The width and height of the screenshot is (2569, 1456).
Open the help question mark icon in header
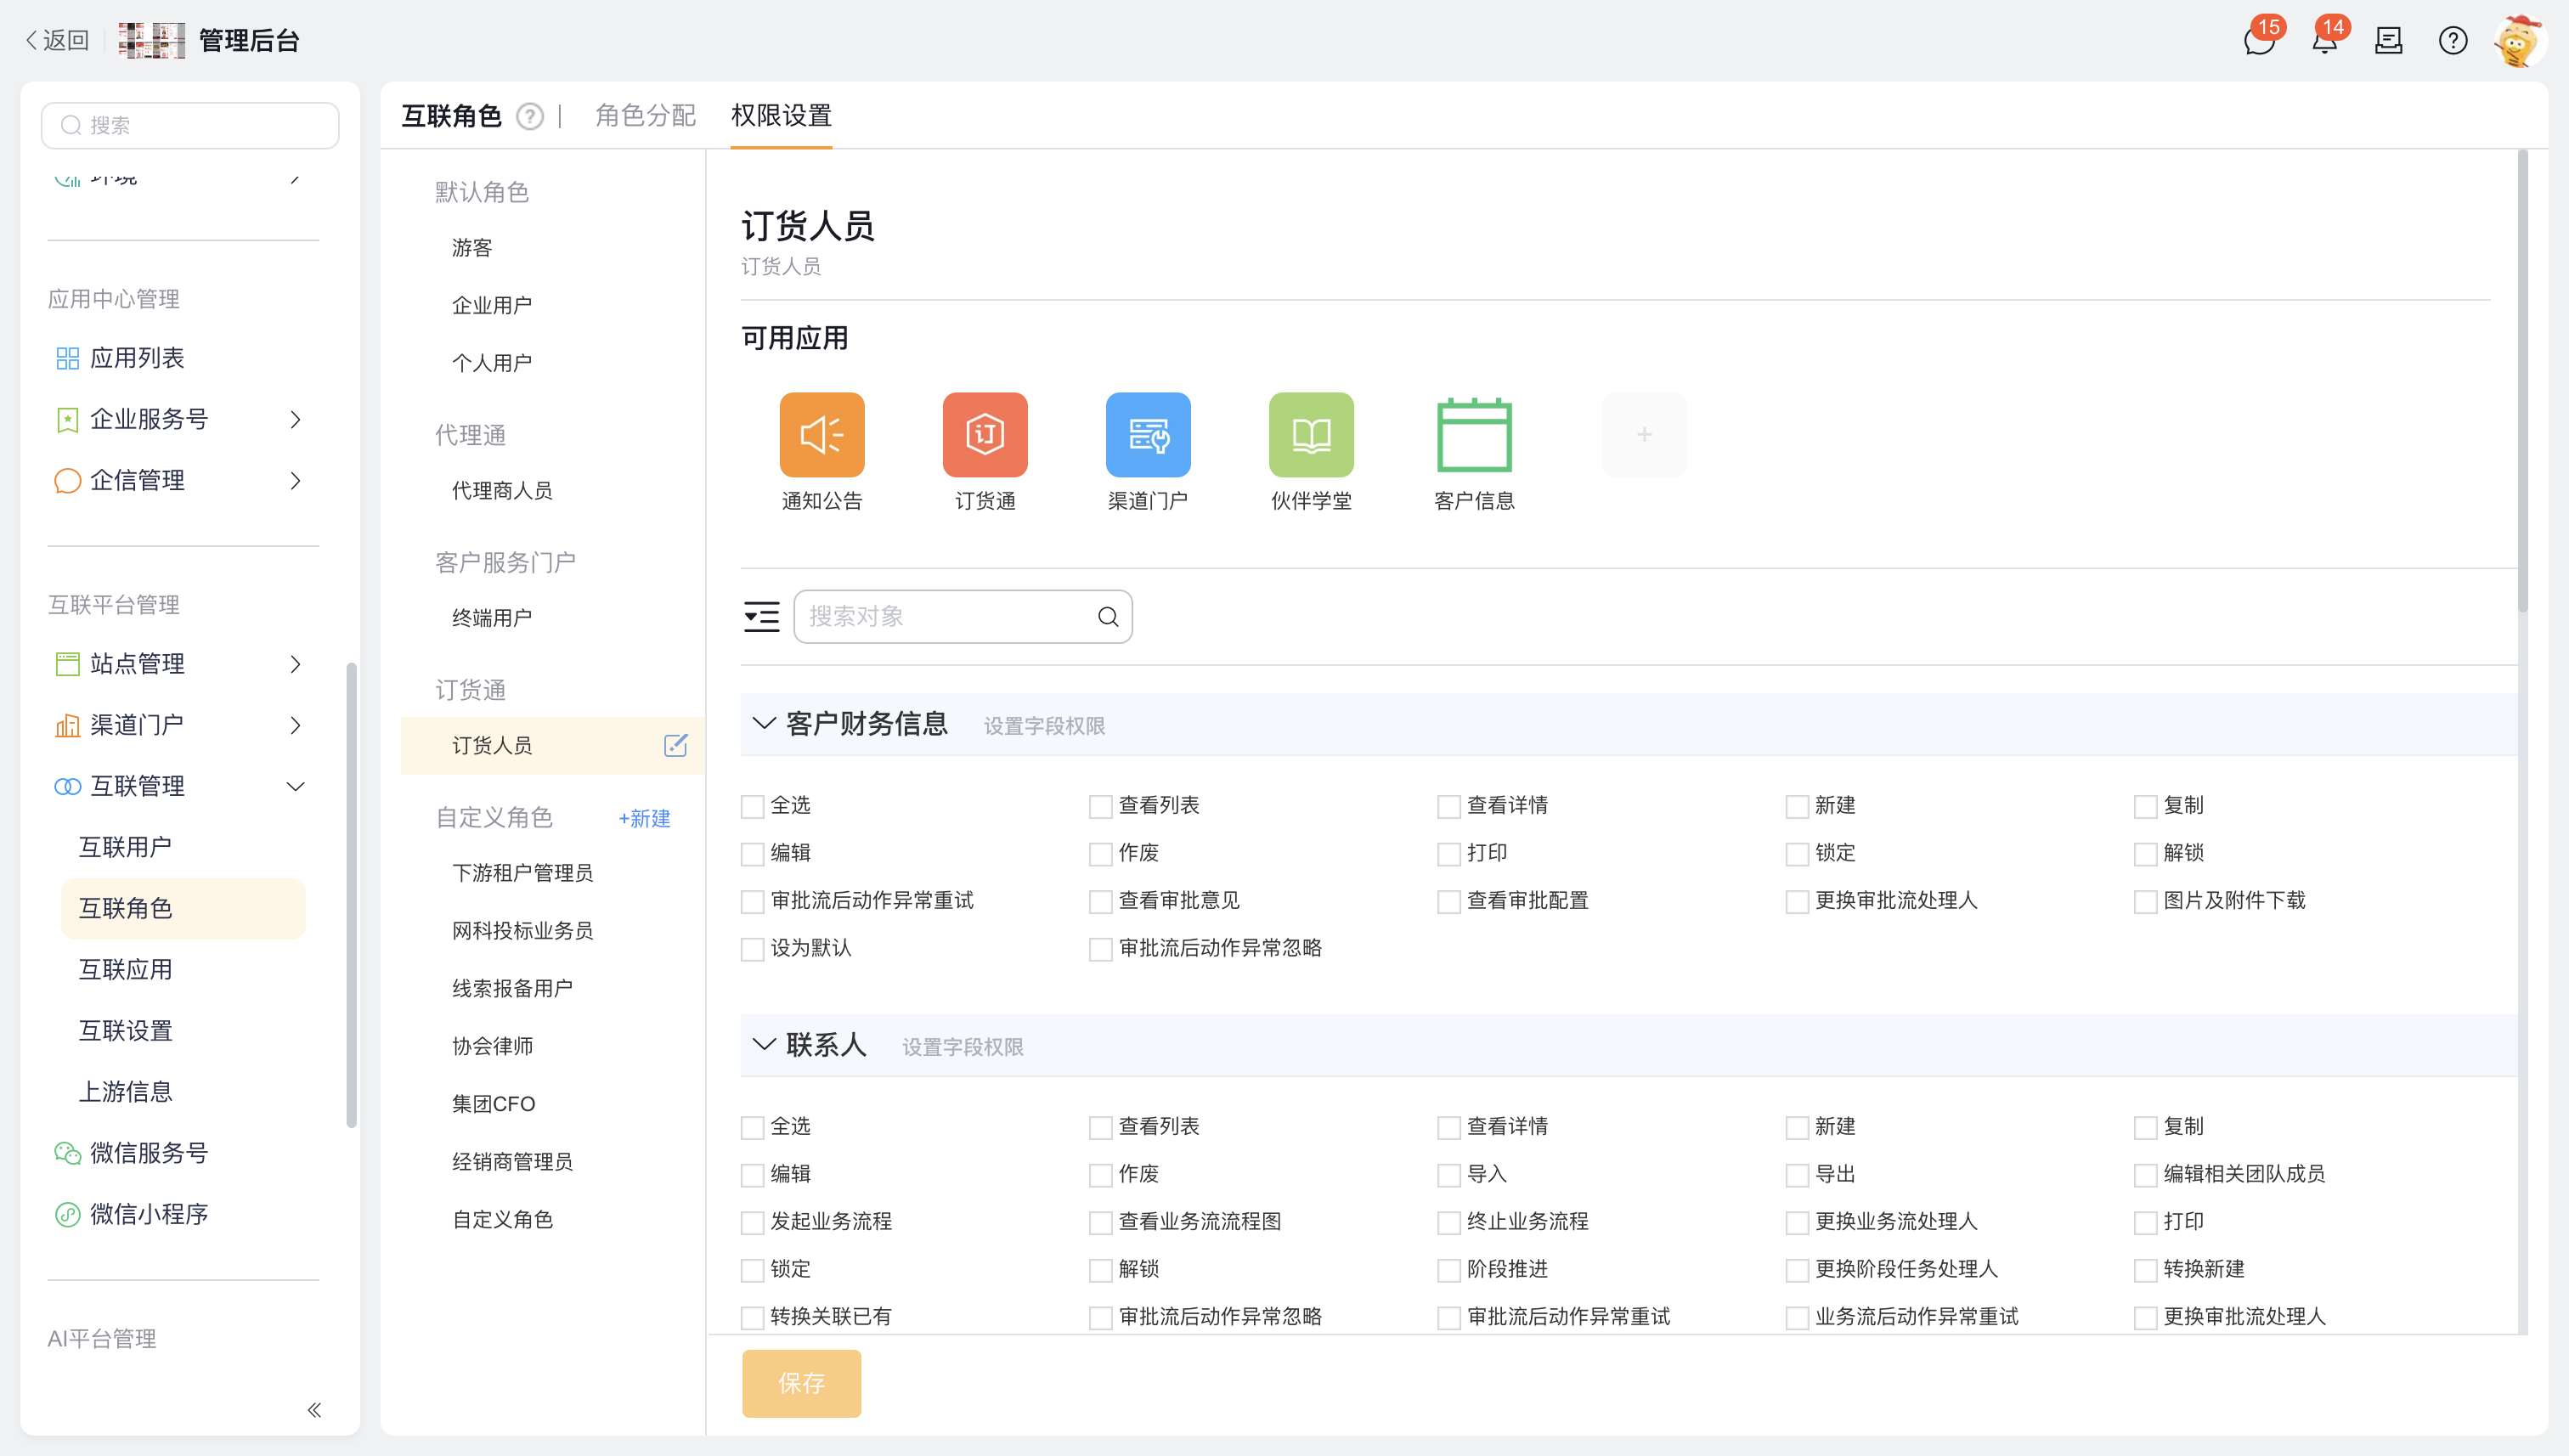click(2452, 40)
